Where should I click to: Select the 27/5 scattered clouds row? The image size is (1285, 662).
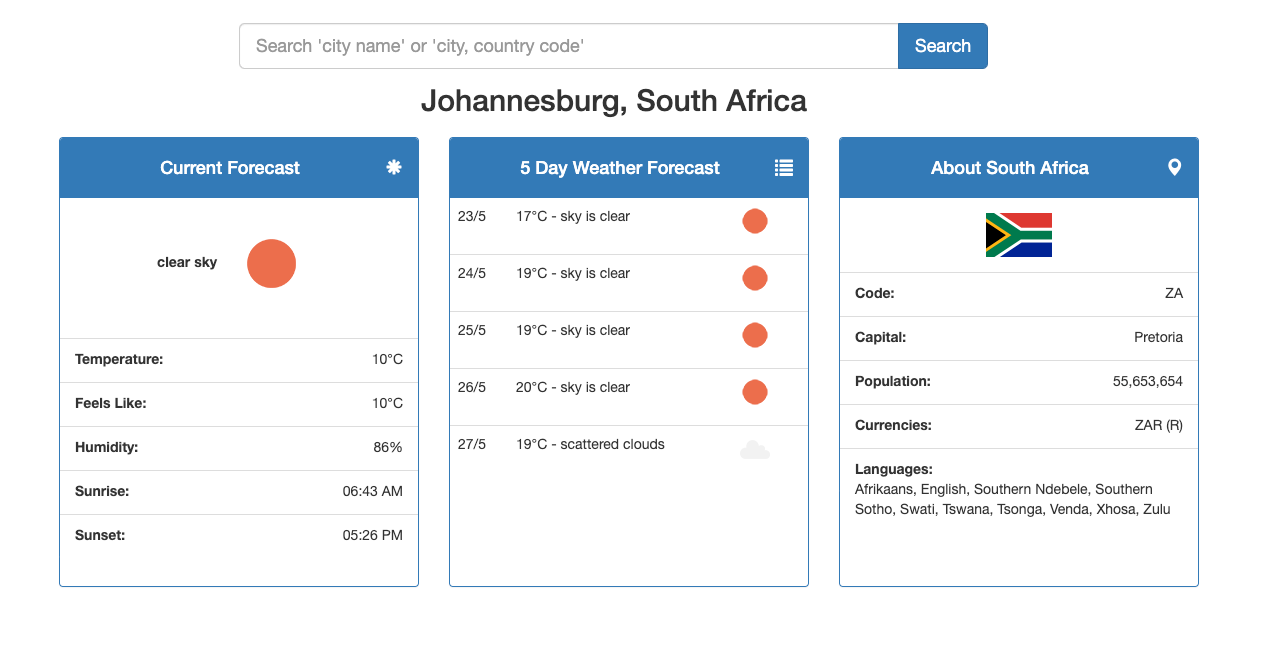point(629,454)
